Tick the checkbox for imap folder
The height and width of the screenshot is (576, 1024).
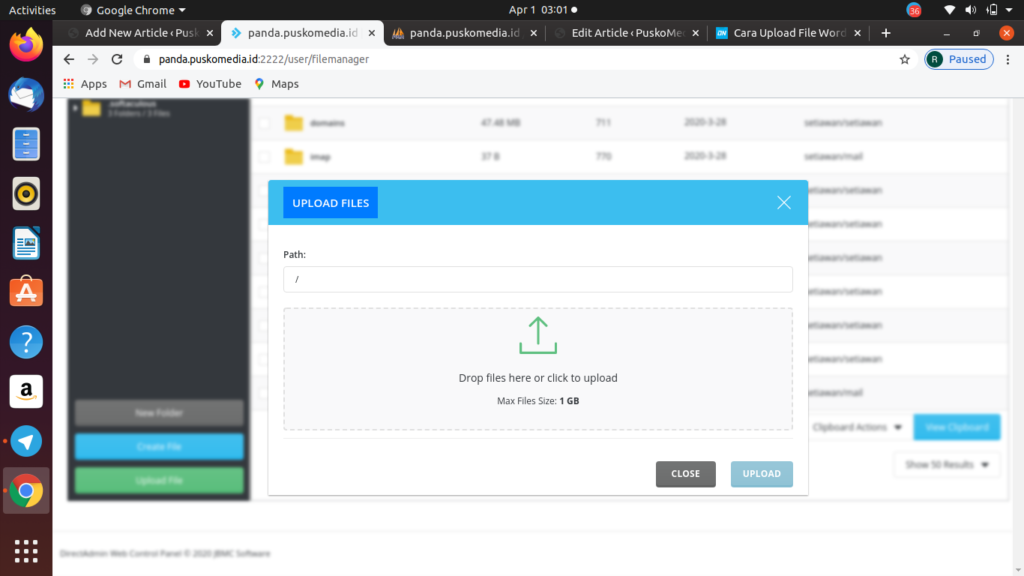tap(264, 157)
